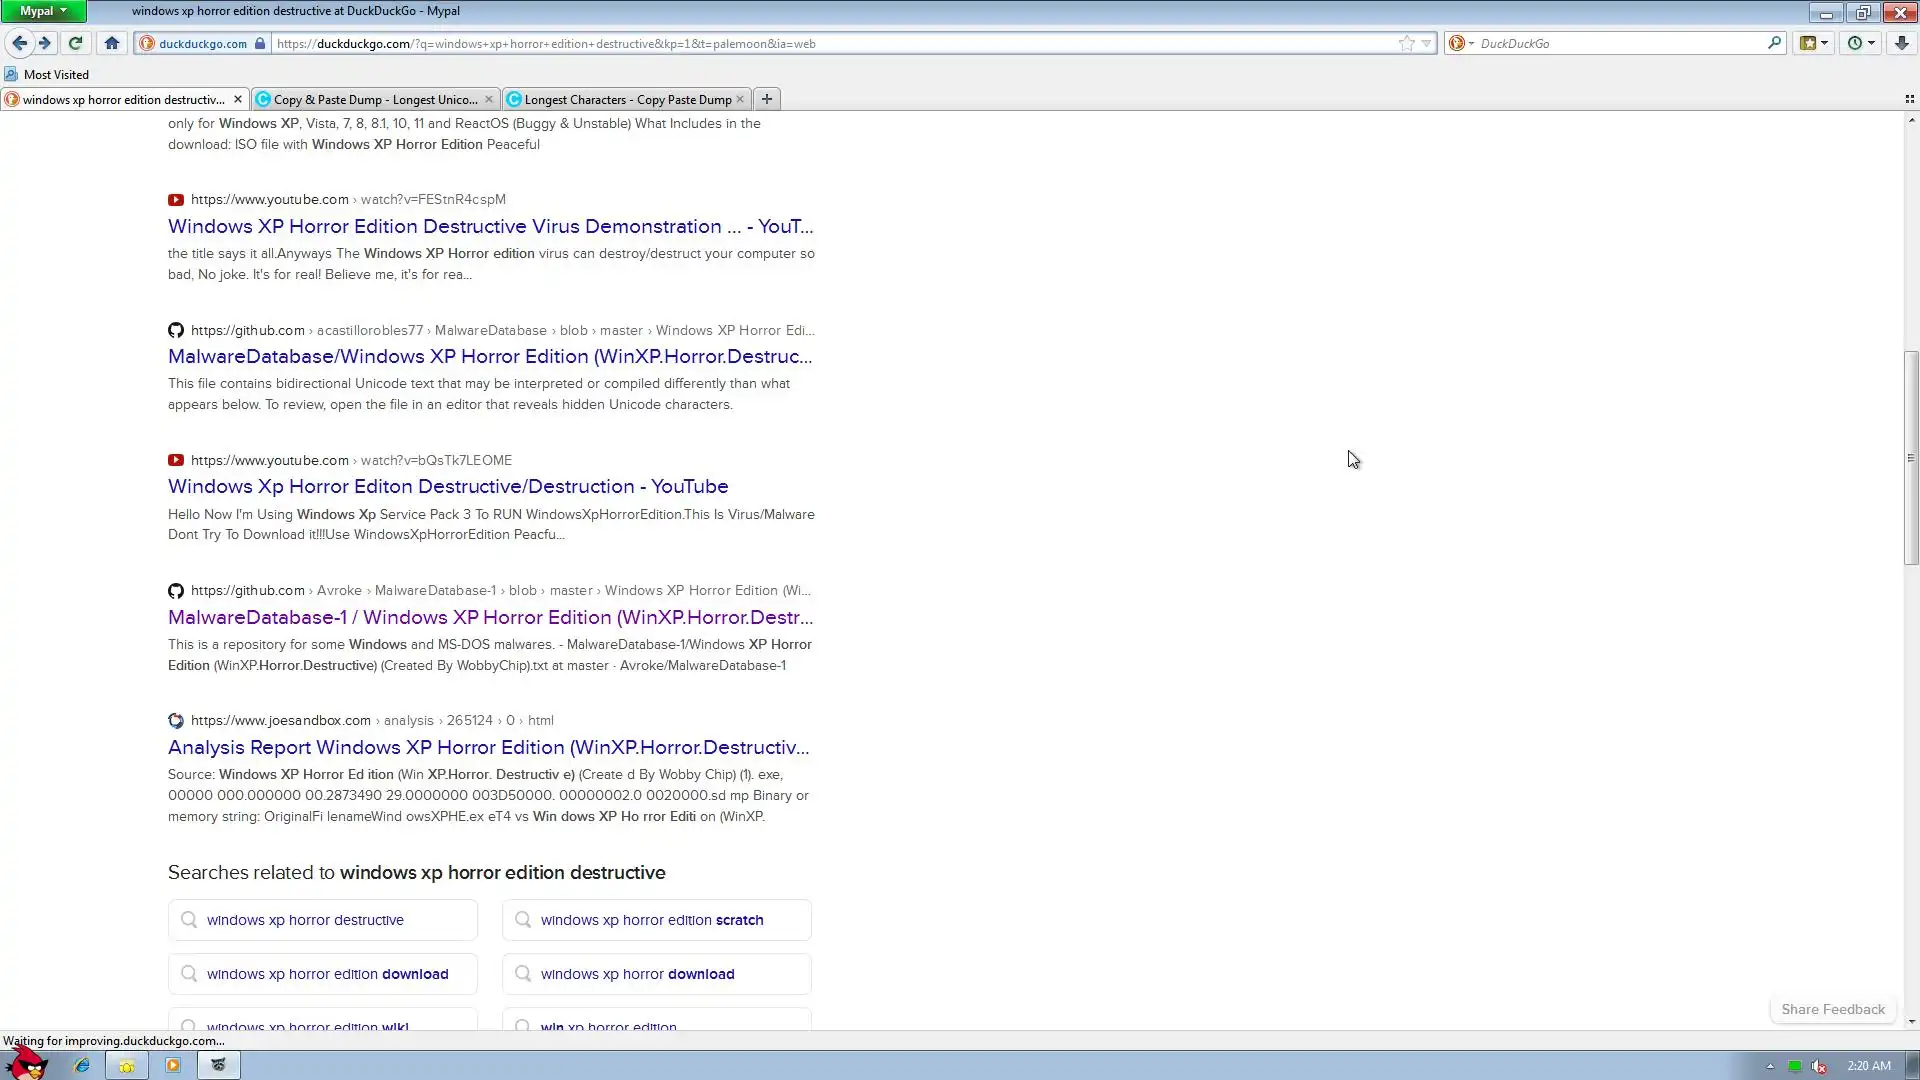Viewport: 1920px width, 1080px height.
Task: Switch to Longest Characters Copy Paste tab
Action: pos(627,99)
